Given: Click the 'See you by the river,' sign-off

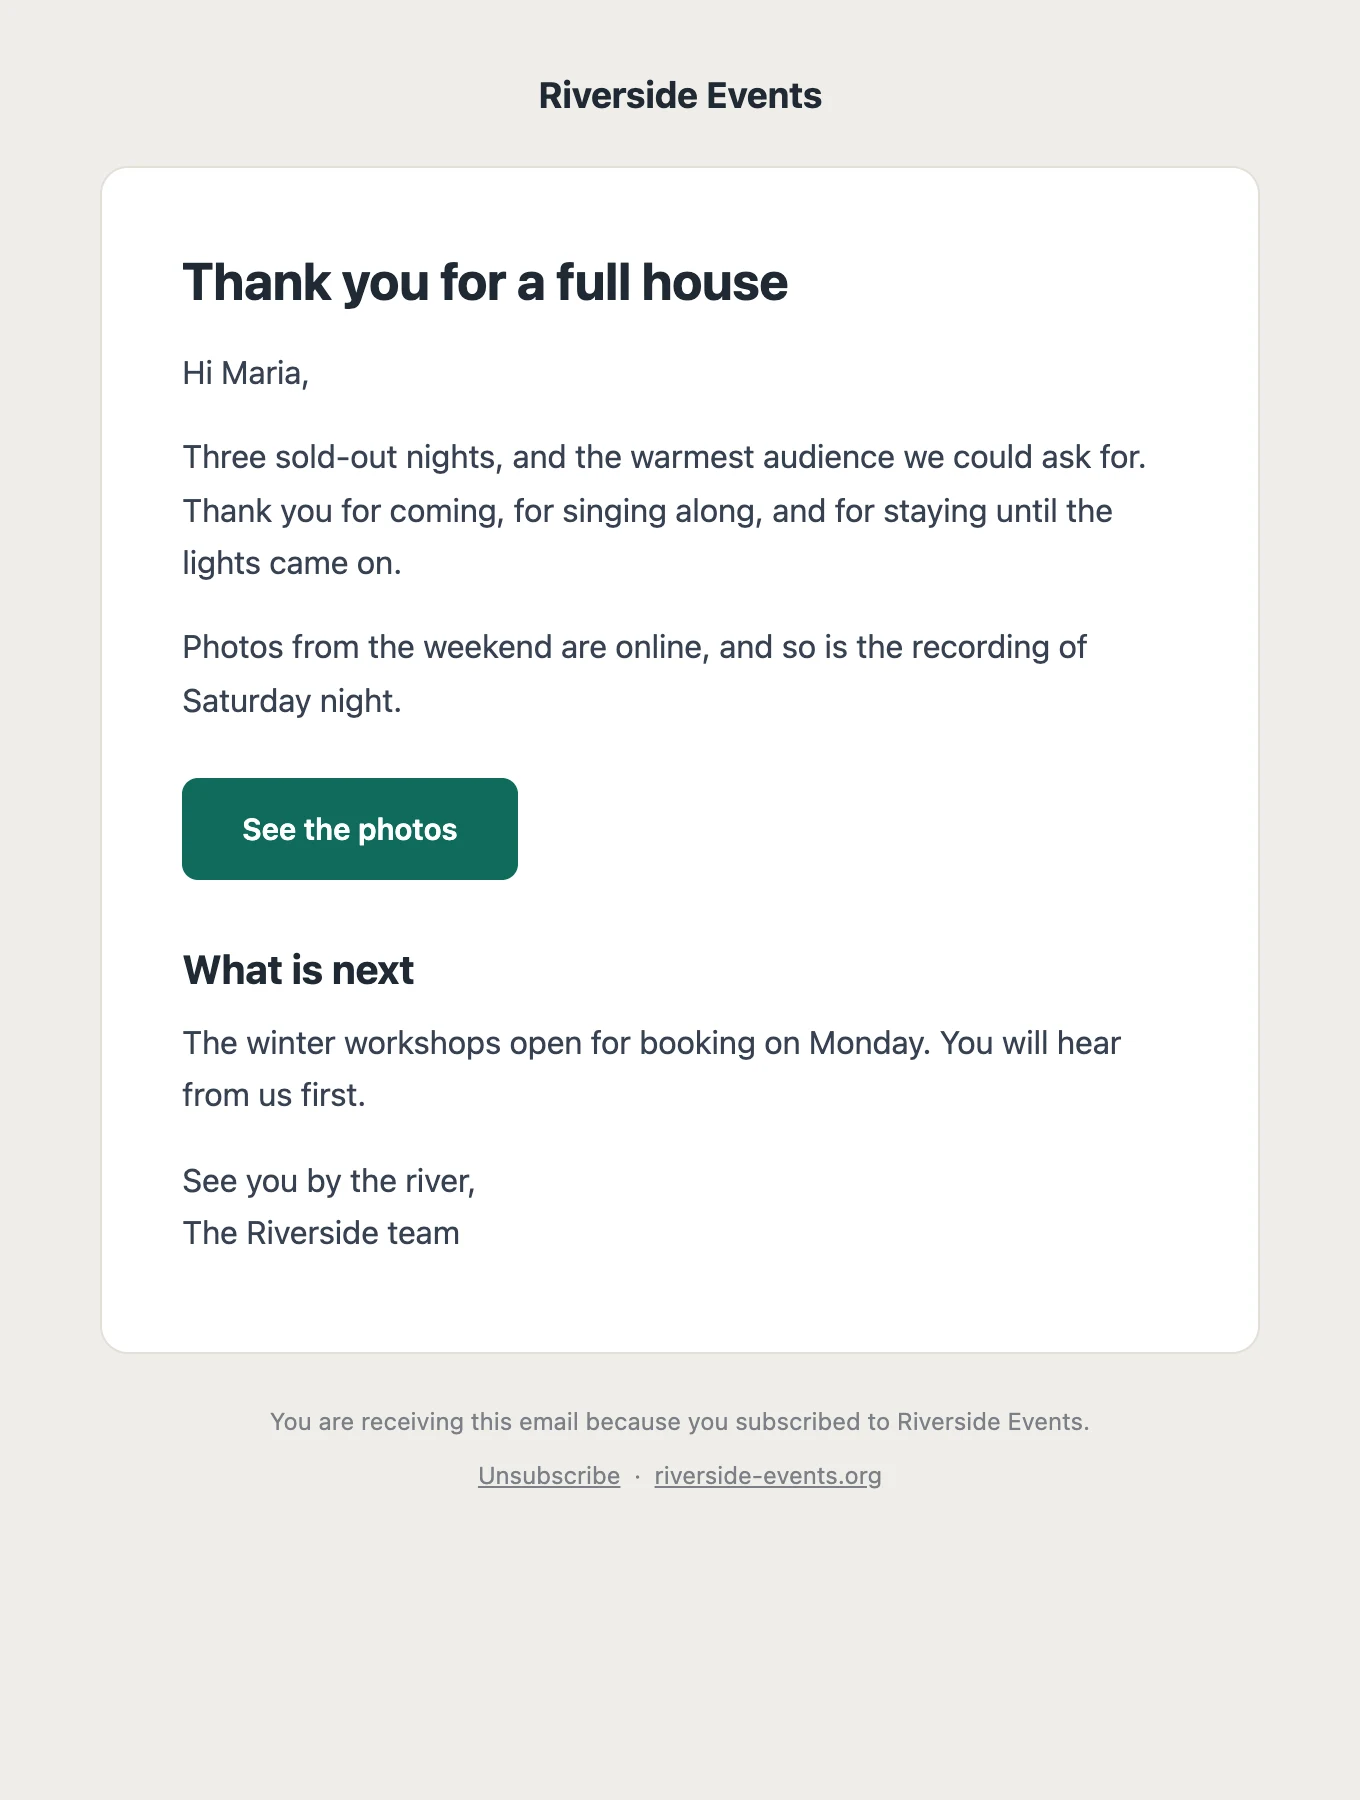Looking at the screenshot, I should (329, 1182).
